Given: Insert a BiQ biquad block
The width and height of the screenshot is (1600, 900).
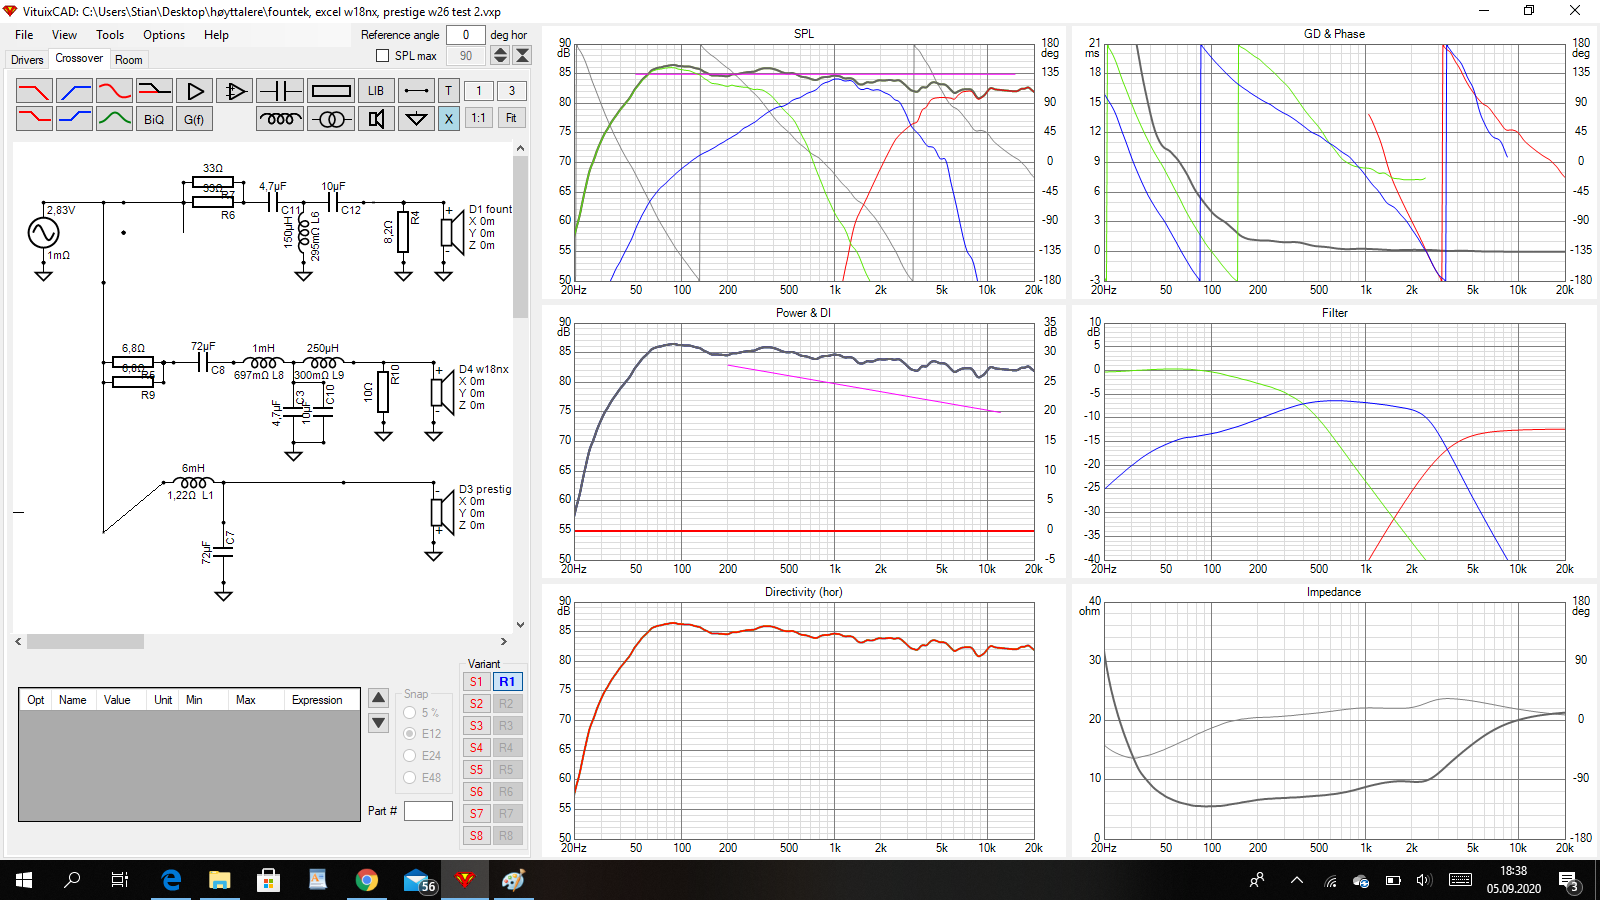Looking at the screenshot, I should click(x=154, y=119).
